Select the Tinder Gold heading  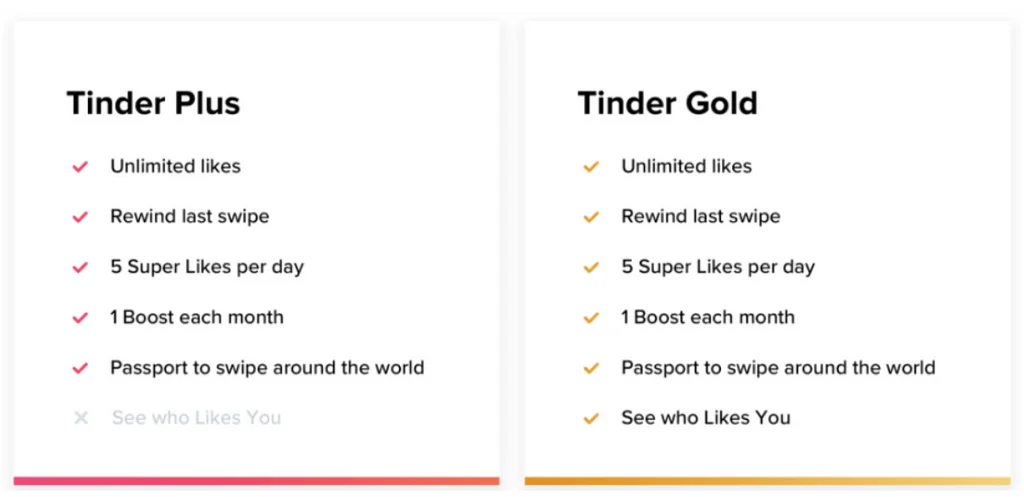[x=667, y=103]
